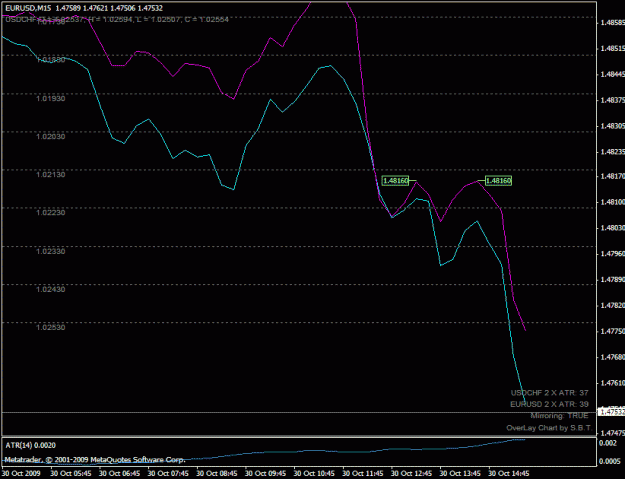Click the '30 Oct 2009' time axis label
The image size is (625, 479).
pyautogui.click(x=21, y=473)
